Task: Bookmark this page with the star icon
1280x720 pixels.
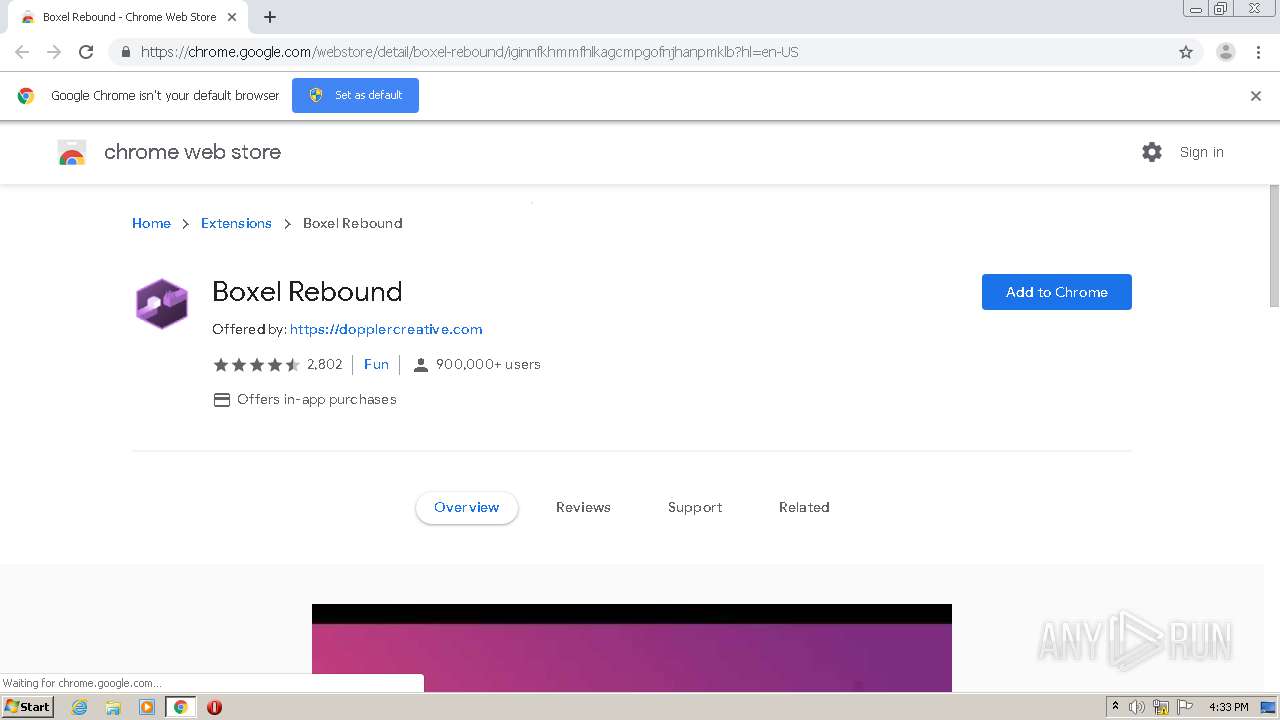Action: [1186, 52]
